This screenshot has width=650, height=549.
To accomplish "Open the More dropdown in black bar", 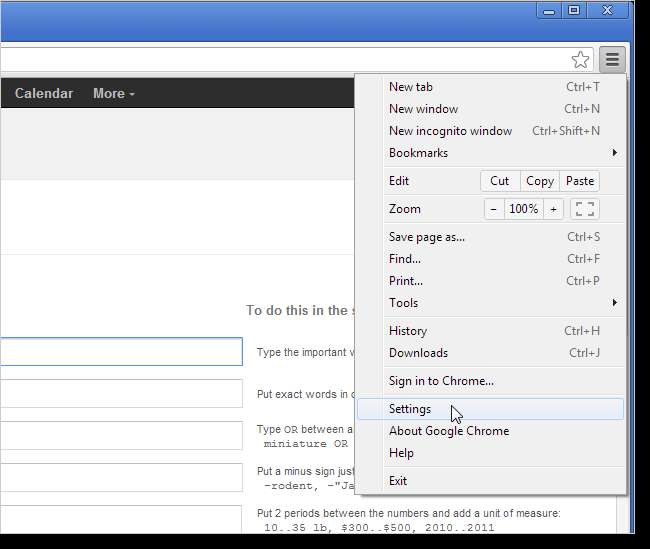I will click(114, 93).
